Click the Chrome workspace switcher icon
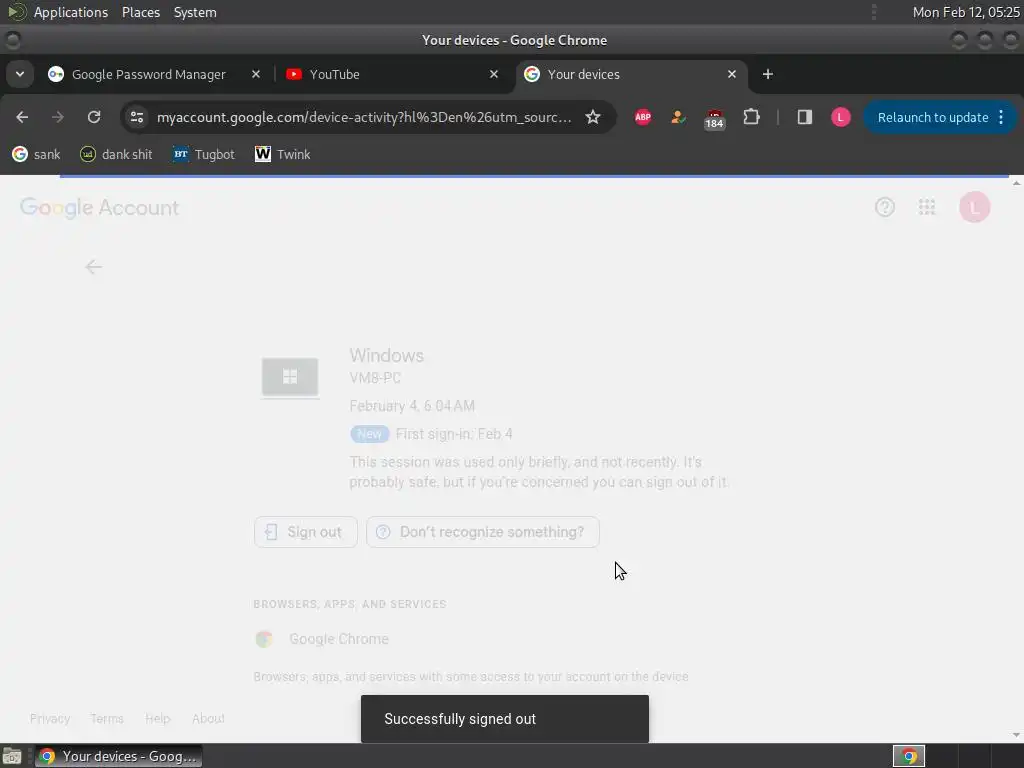Viewport: 1024px width, 768px height. (x=908, y=756)
